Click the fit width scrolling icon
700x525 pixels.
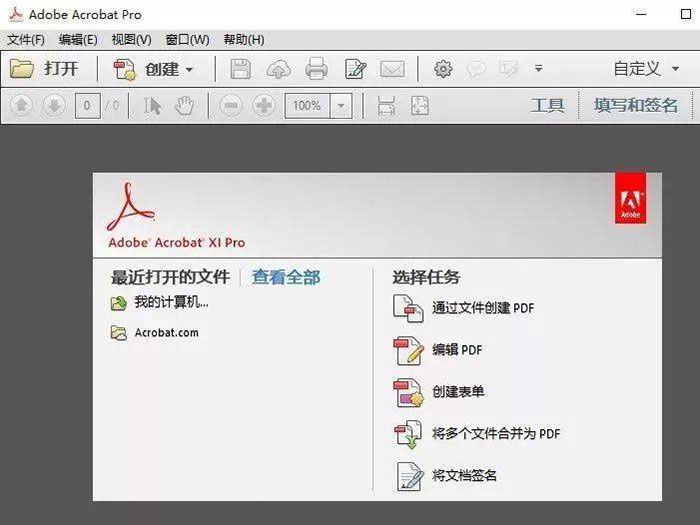point(386,106)
